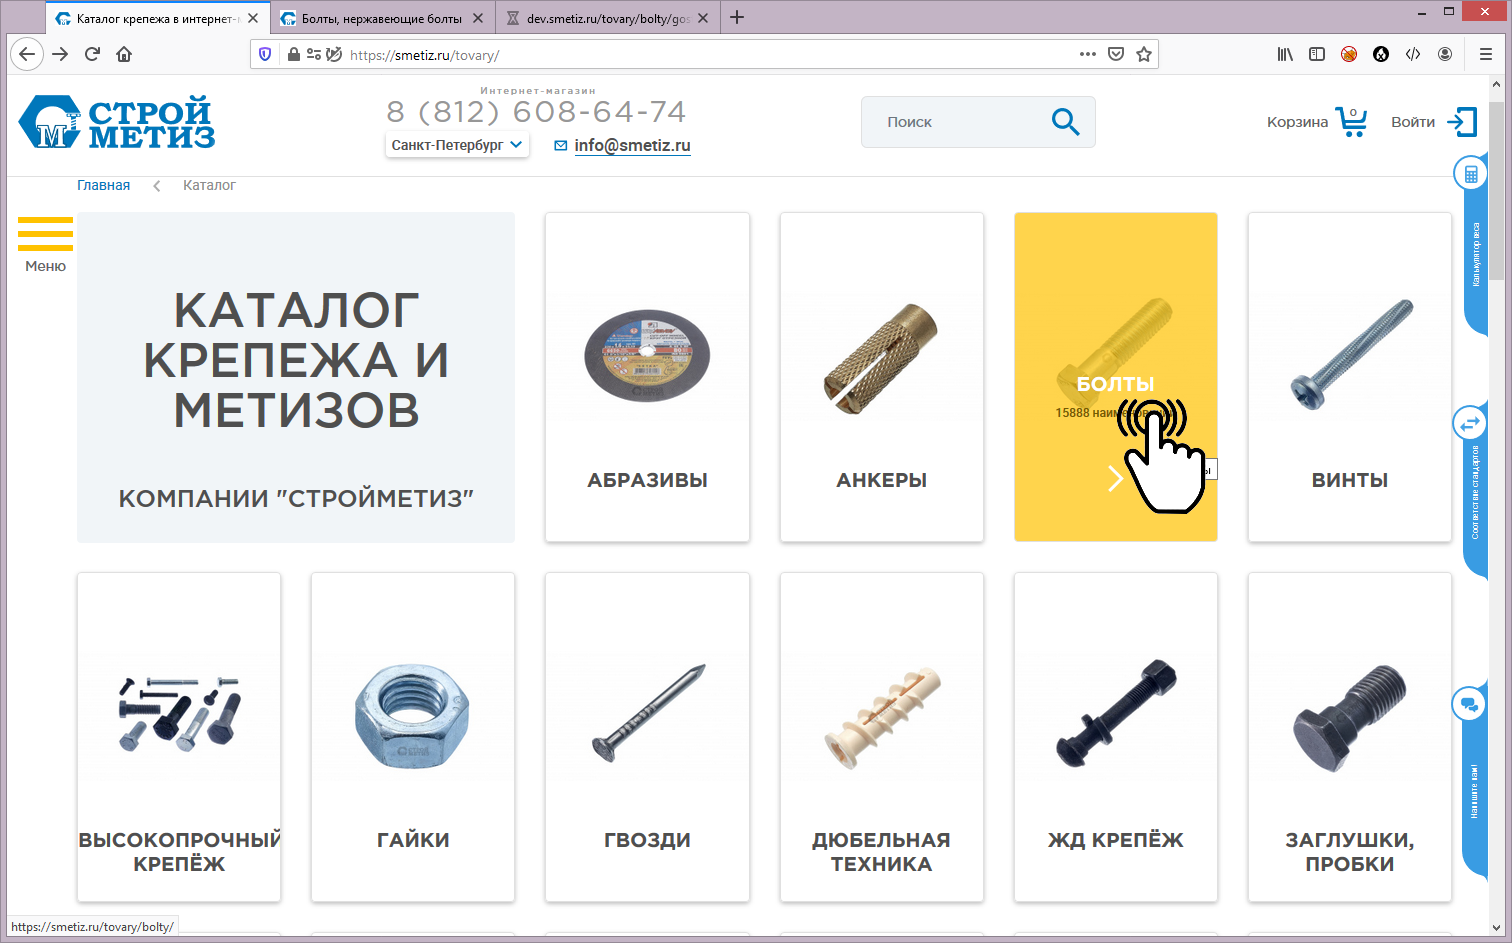Bookmark this page with star icon

click(1144, 54)
